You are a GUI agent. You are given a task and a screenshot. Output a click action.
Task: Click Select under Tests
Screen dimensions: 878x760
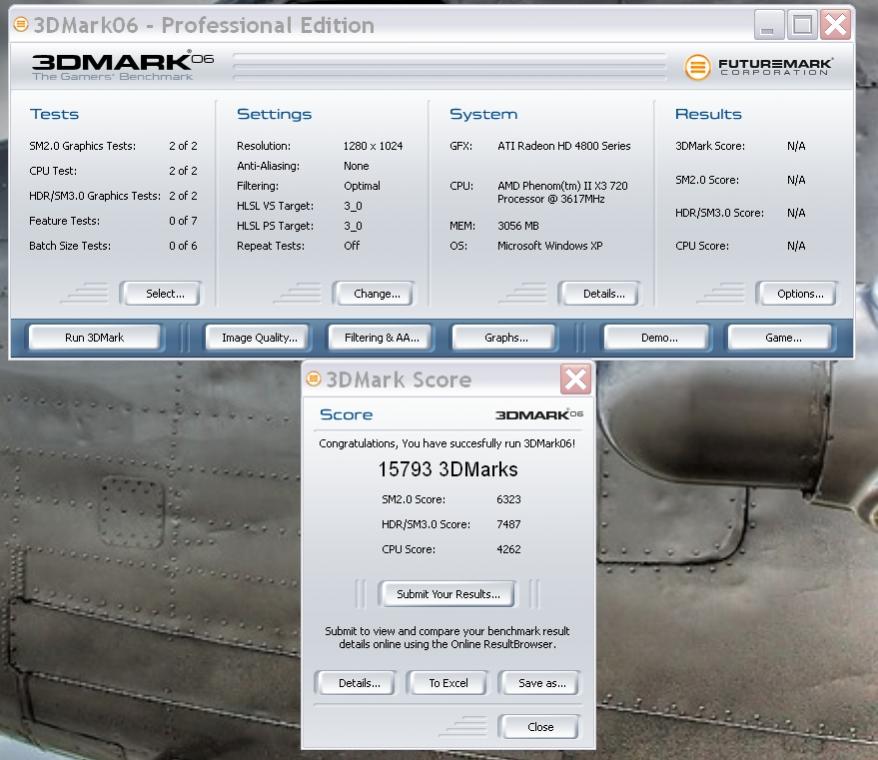163,293
